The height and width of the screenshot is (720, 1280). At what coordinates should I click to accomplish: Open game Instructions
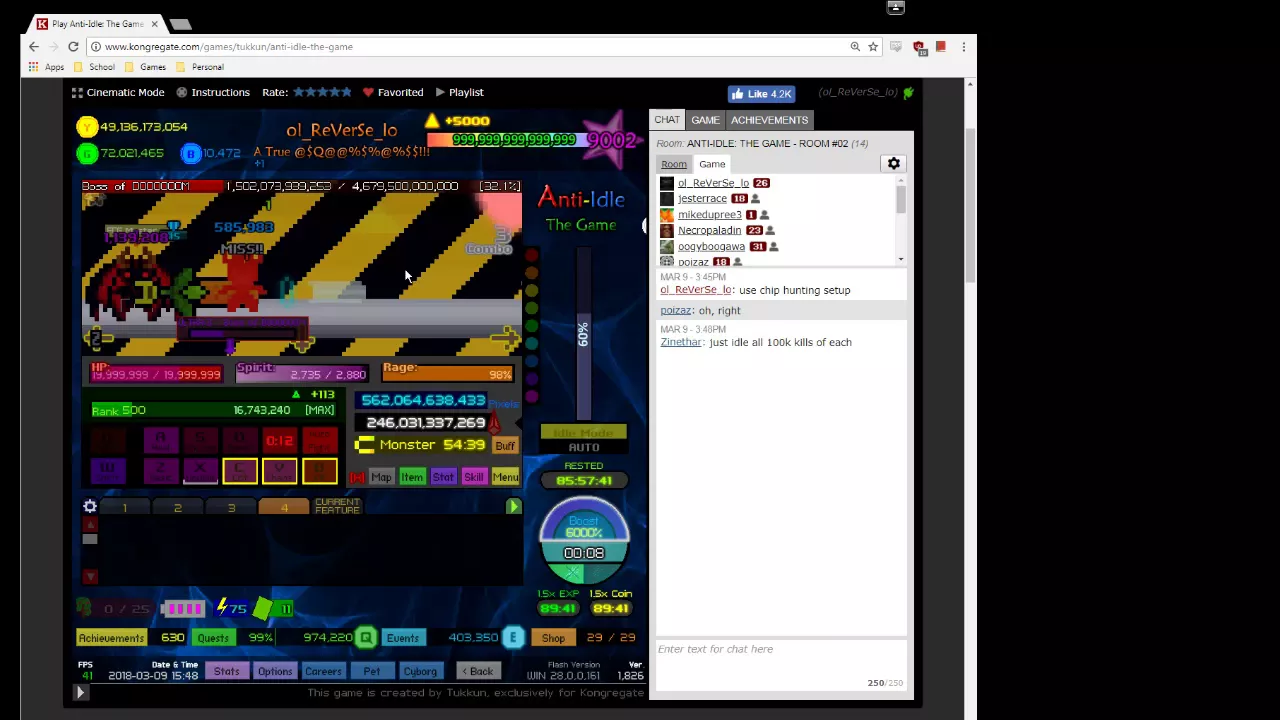(x=213, y=92)
